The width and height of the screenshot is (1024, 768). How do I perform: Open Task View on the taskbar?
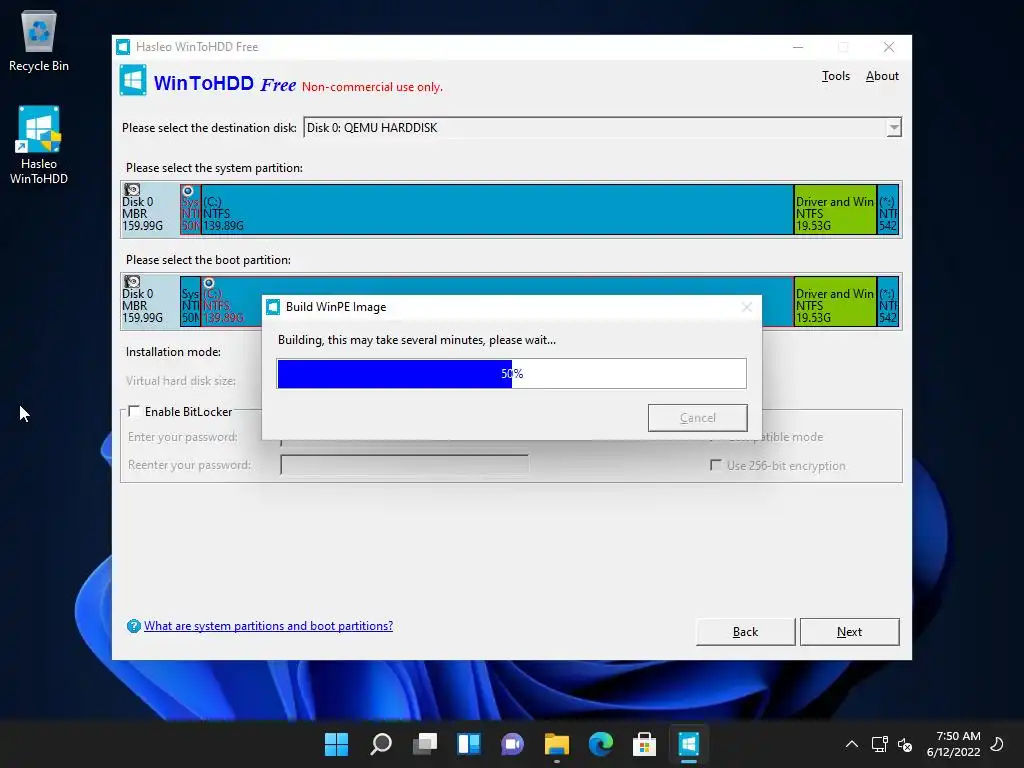point(425,744)
